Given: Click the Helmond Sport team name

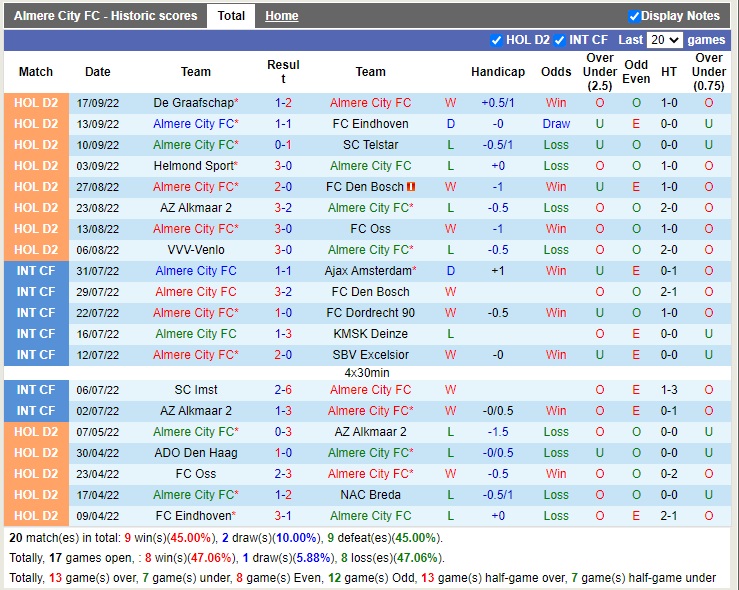Looking at the screenshot, I should [x=193, y=166].
